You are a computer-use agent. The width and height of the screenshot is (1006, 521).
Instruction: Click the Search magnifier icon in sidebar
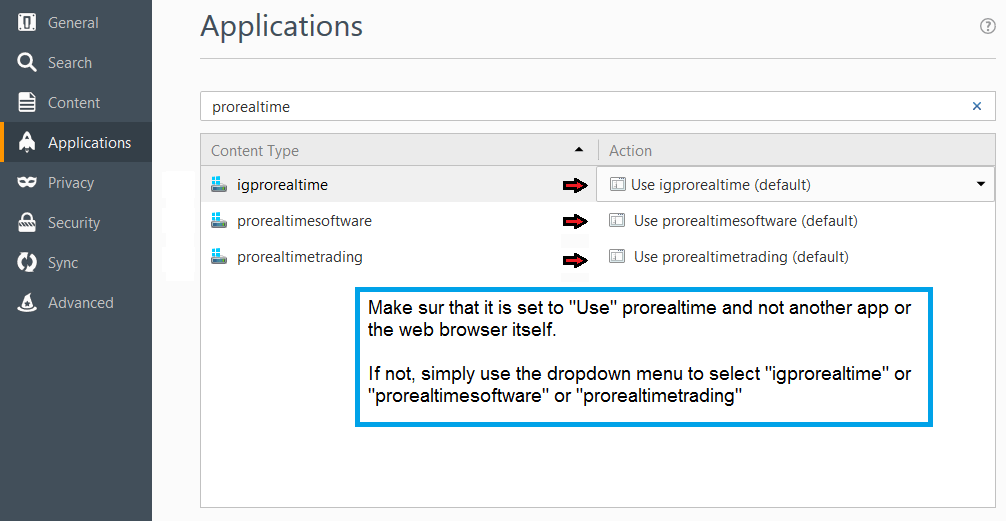[27, 63]
